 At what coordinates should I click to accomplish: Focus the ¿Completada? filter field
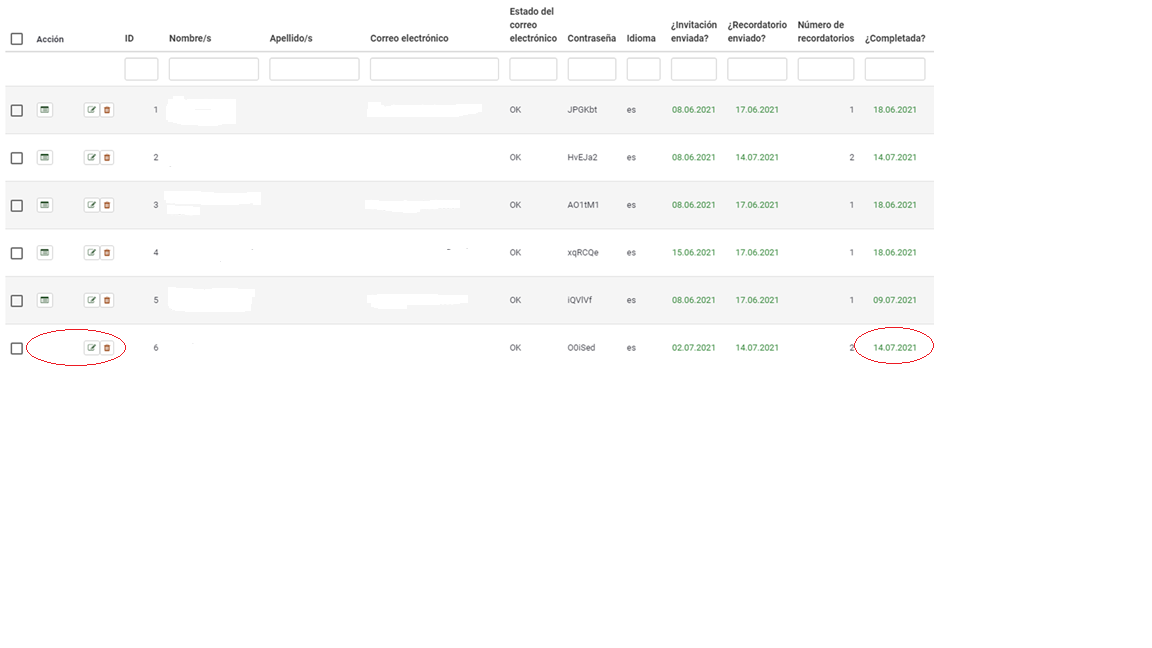[x=895, y=69]
